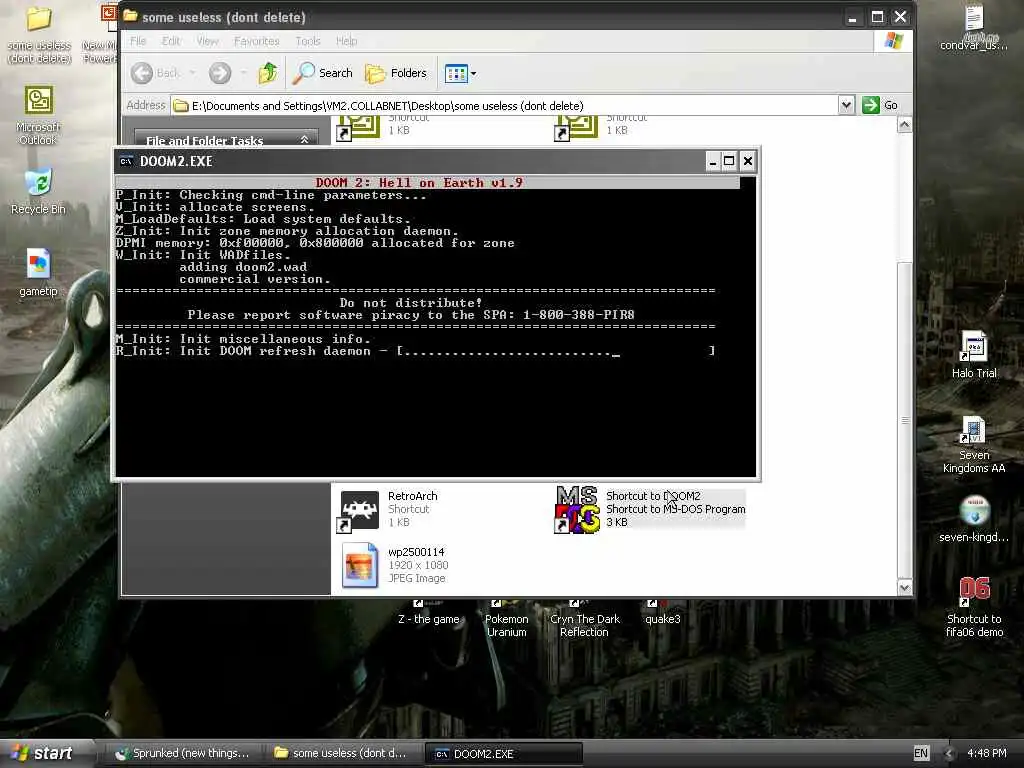Click the Up folder icon in the Explorer toolbar
This screenshot has height=768, width=1024.
268,72
